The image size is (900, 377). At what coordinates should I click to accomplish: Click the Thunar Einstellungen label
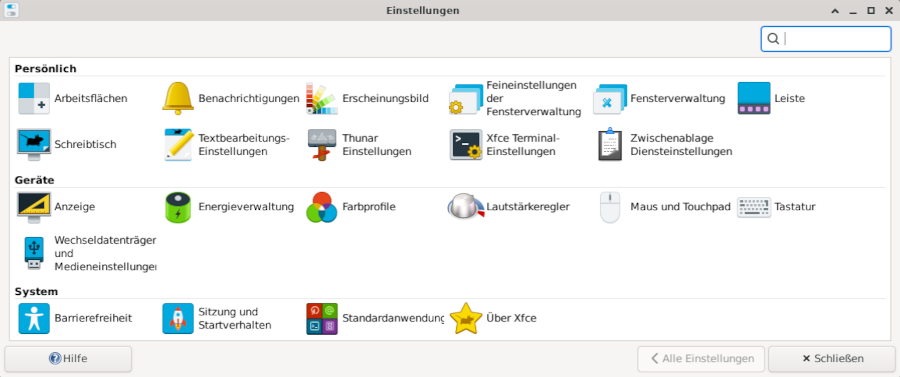coord(377,145)
